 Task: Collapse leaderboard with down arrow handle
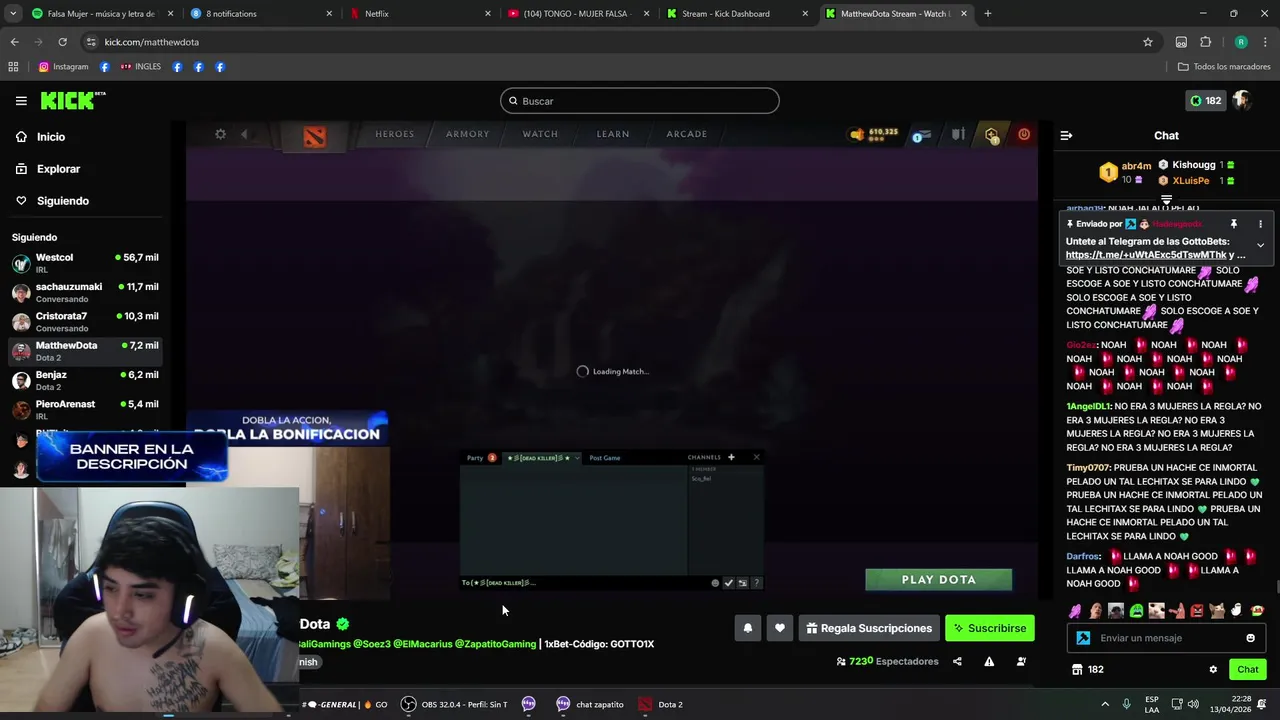point(1166,201)
